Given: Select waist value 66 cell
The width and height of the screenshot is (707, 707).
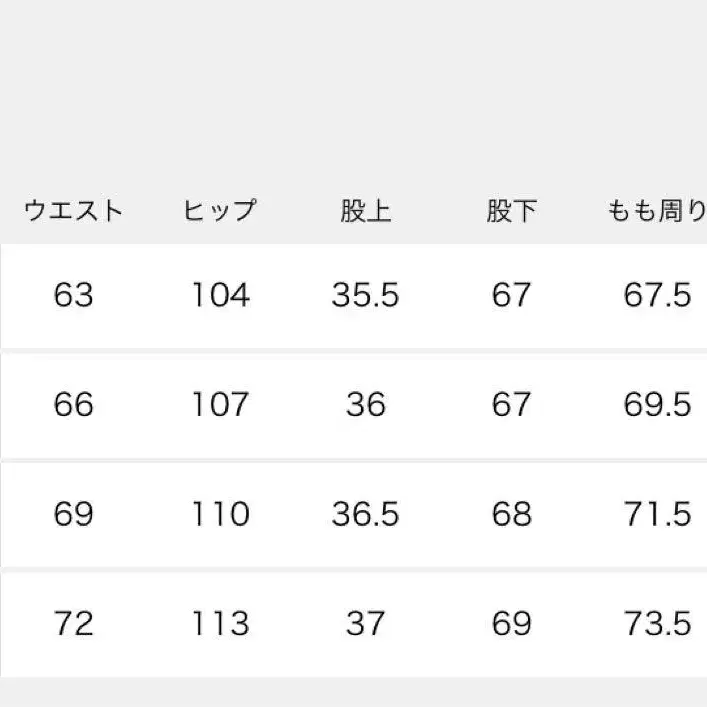Looking at the screenshot, I should (73, 405).
